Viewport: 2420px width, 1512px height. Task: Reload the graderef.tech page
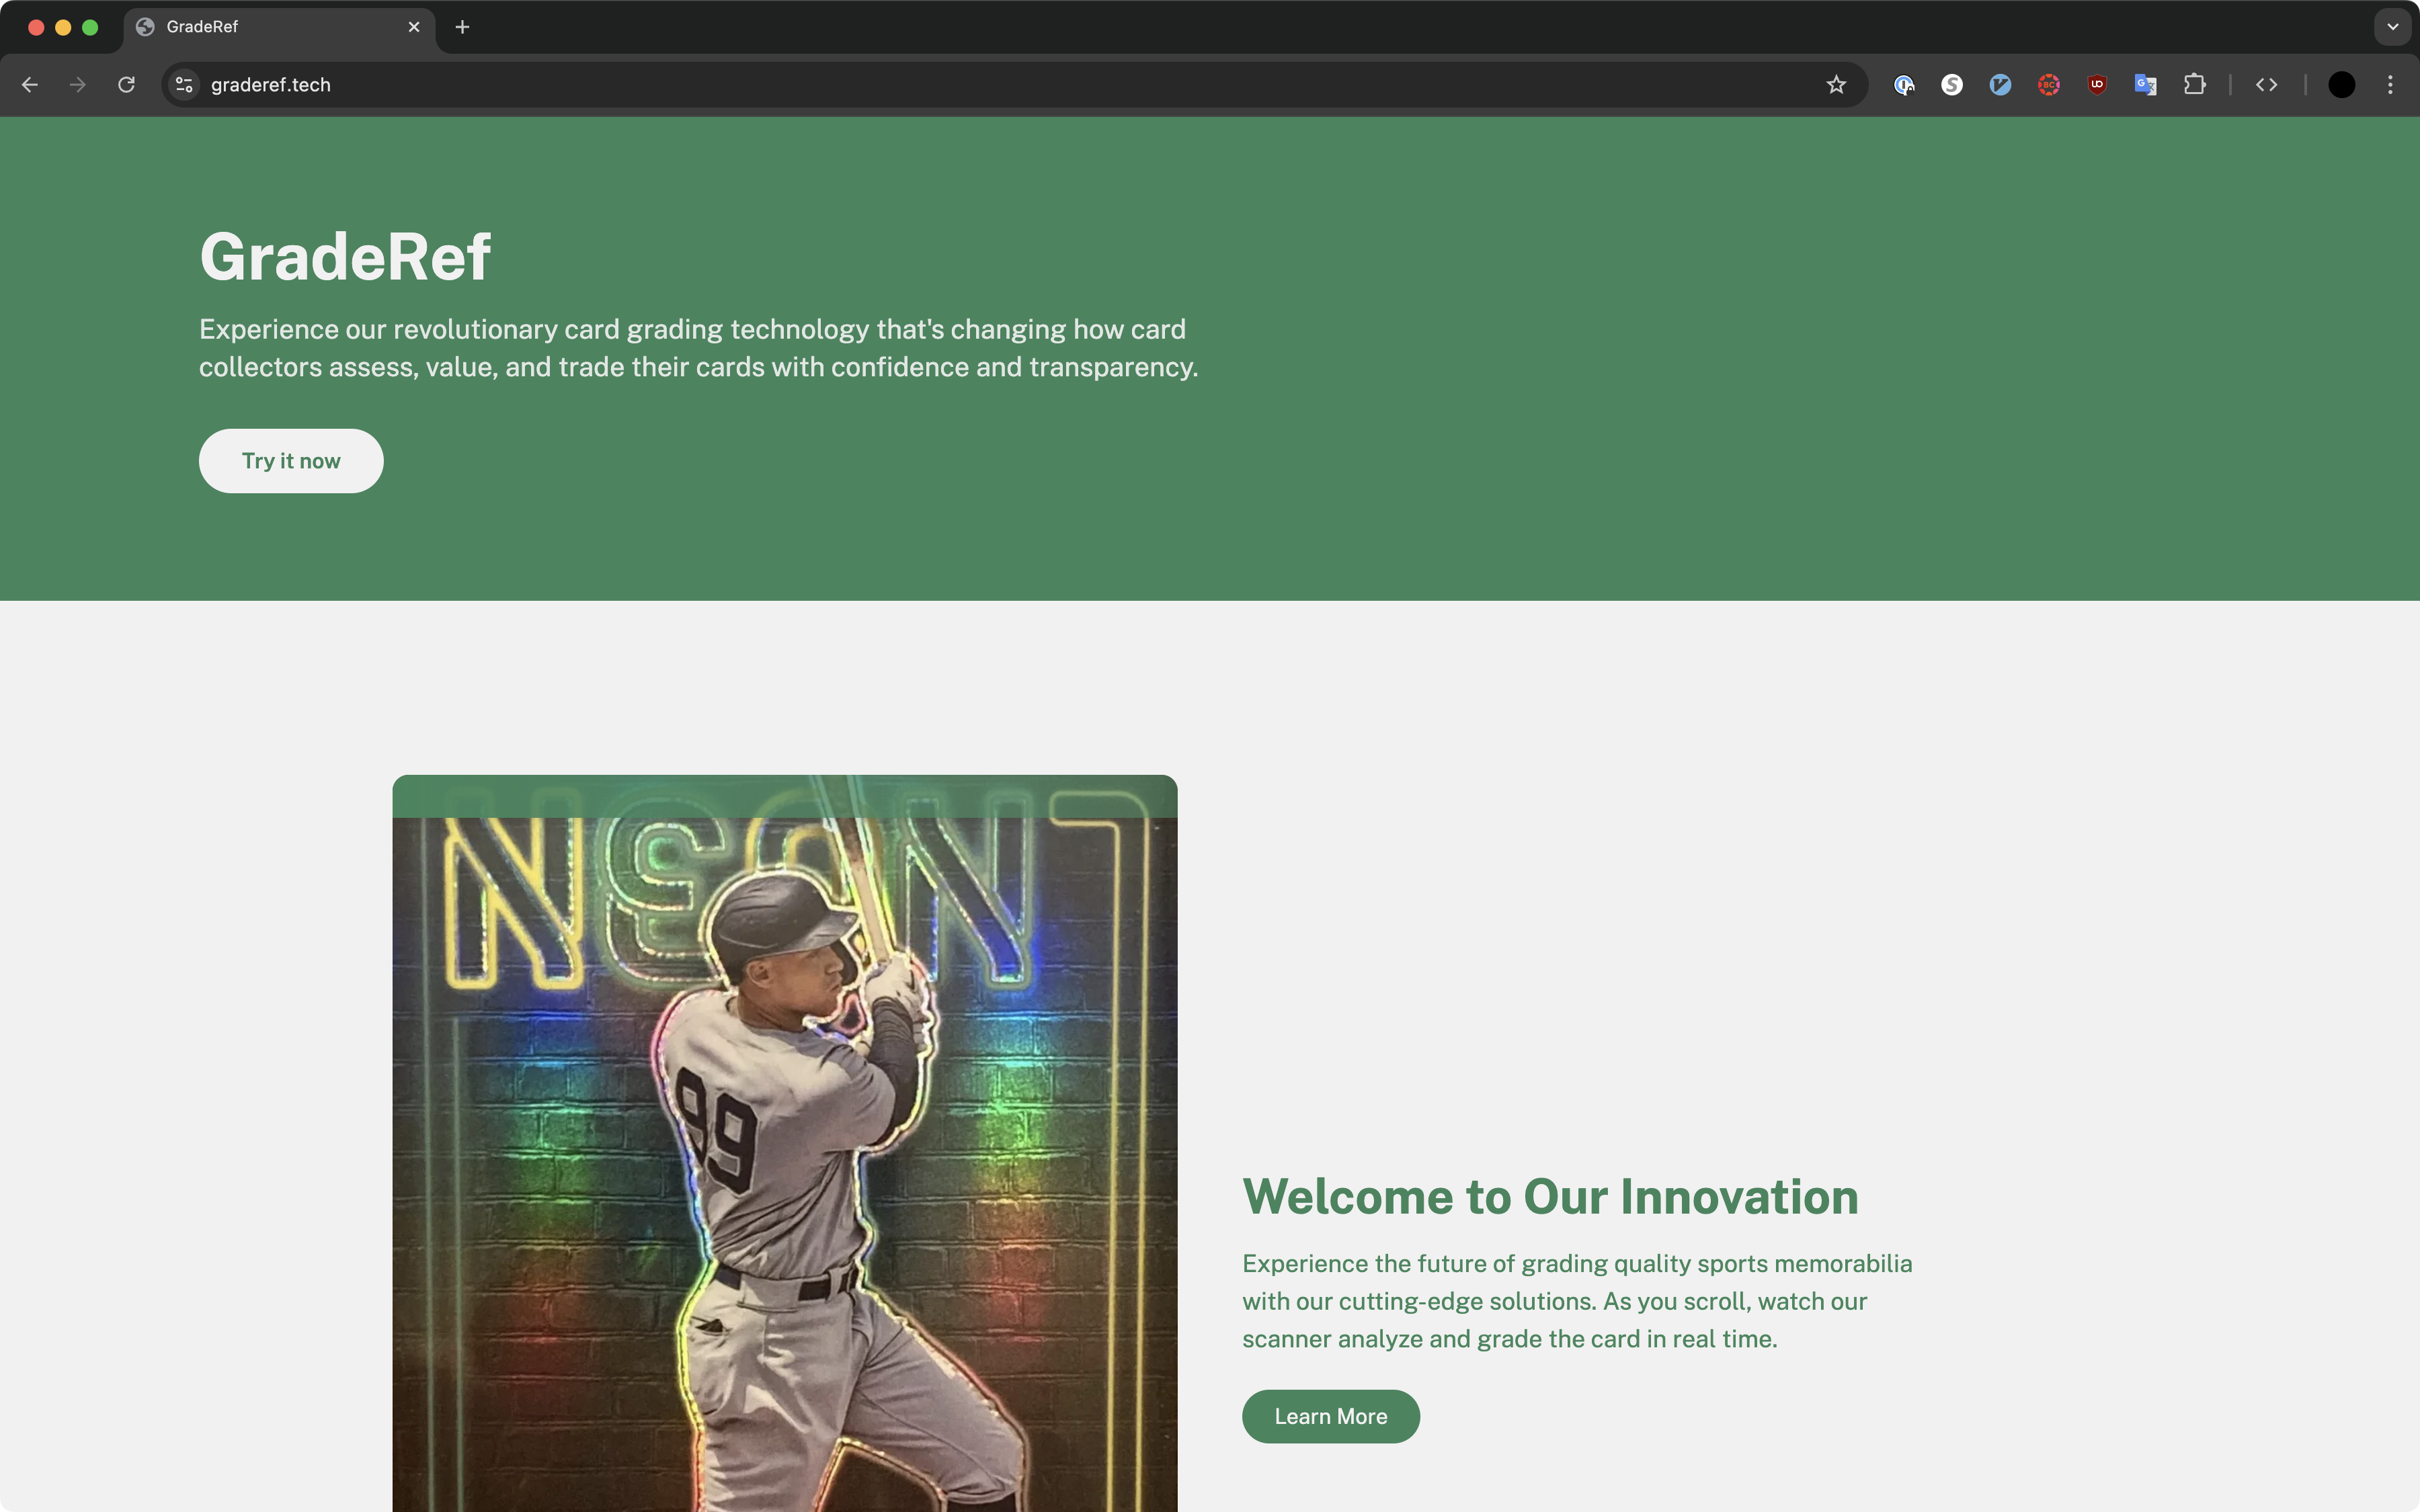pyautogui.click(x=126, y=85)
